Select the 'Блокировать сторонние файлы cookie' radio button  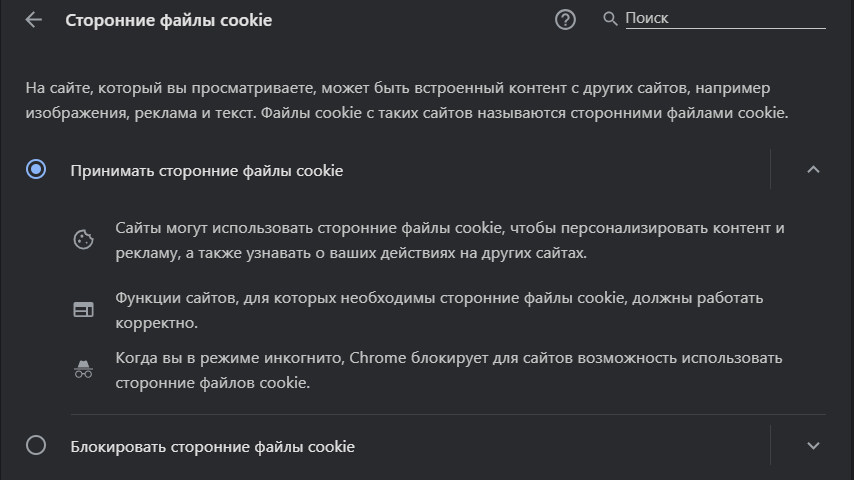[36, 446]
